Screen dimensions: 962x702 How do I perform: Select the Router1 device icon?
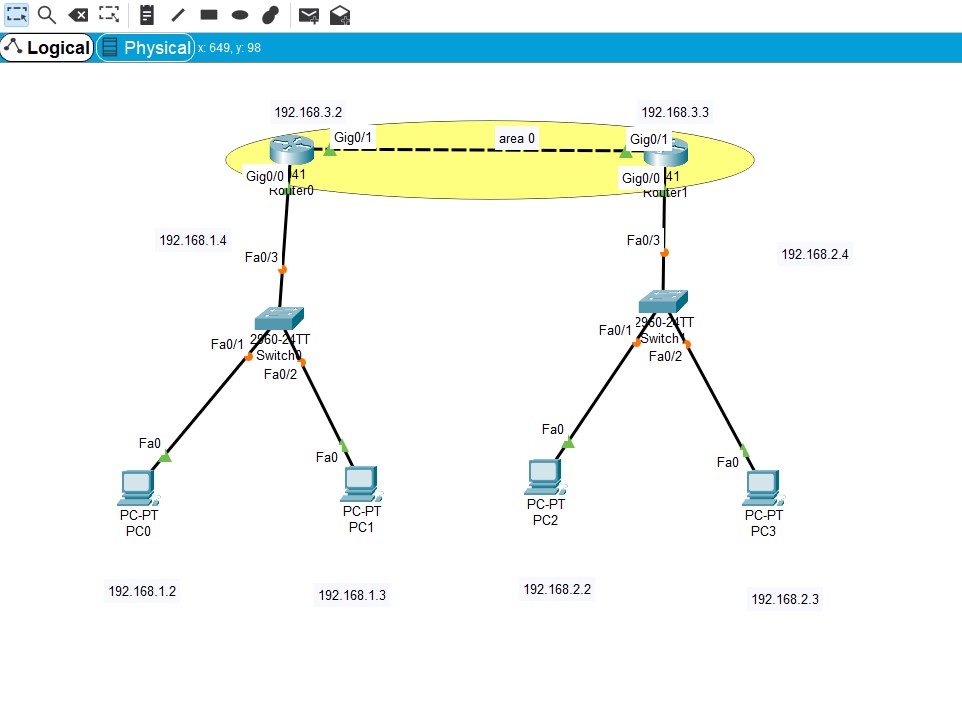[666, 153]
